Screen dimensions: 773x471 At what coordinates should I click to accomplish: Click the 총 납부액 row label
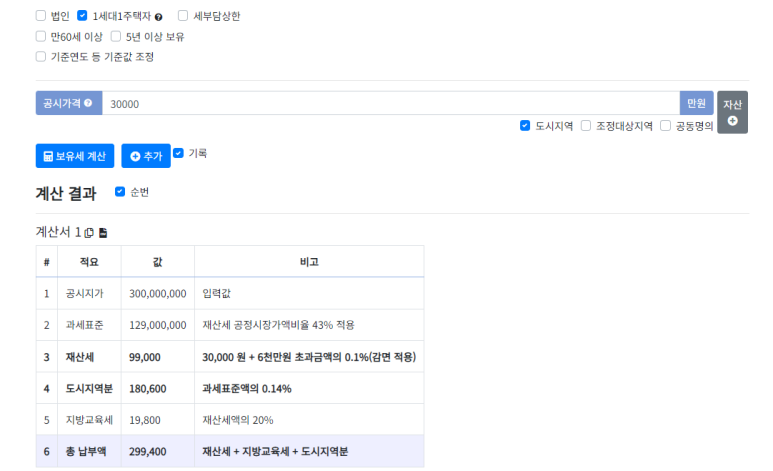coord(86,451)
